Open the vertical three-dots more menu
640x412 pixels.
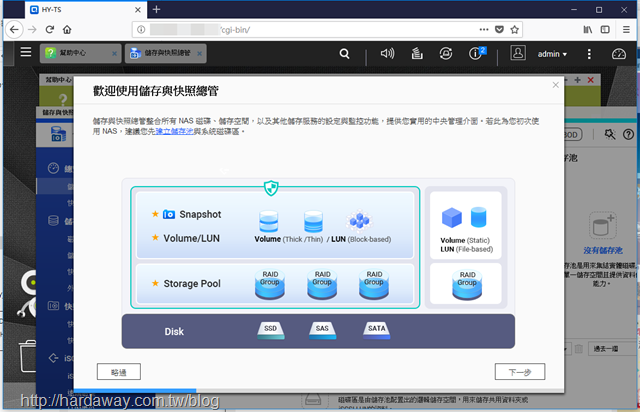(589, 54)
